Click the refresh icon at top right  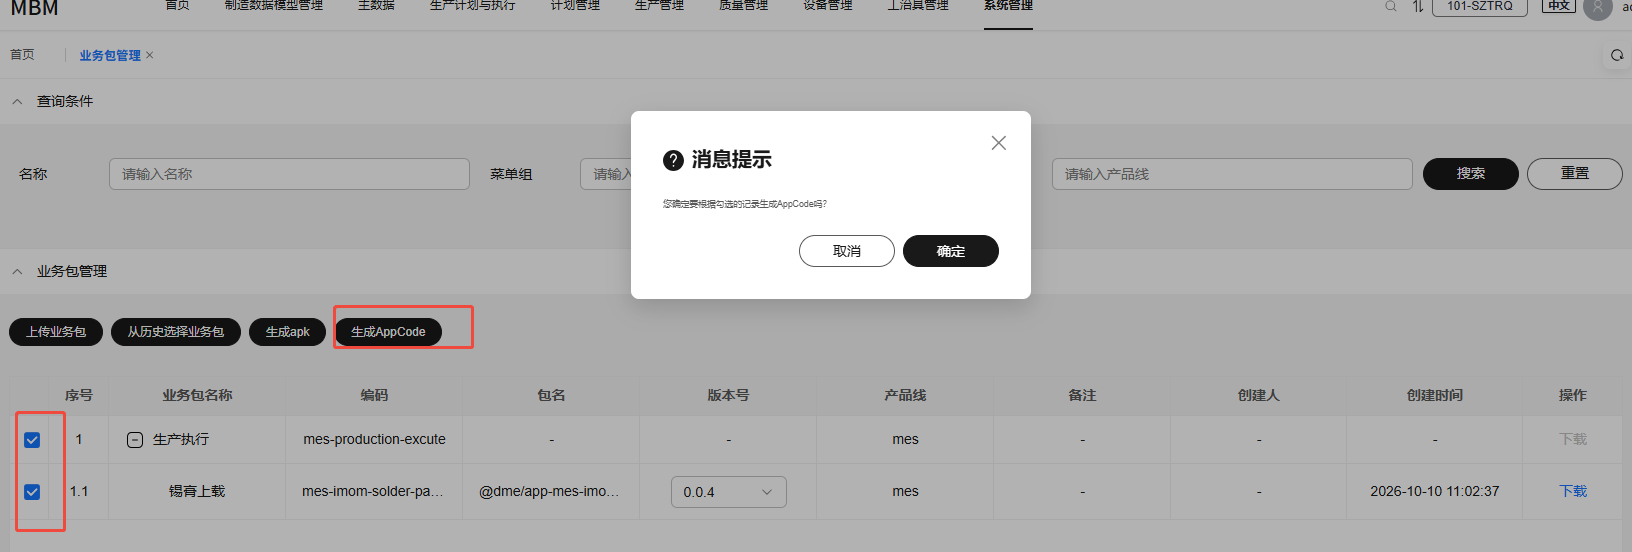1617,55
